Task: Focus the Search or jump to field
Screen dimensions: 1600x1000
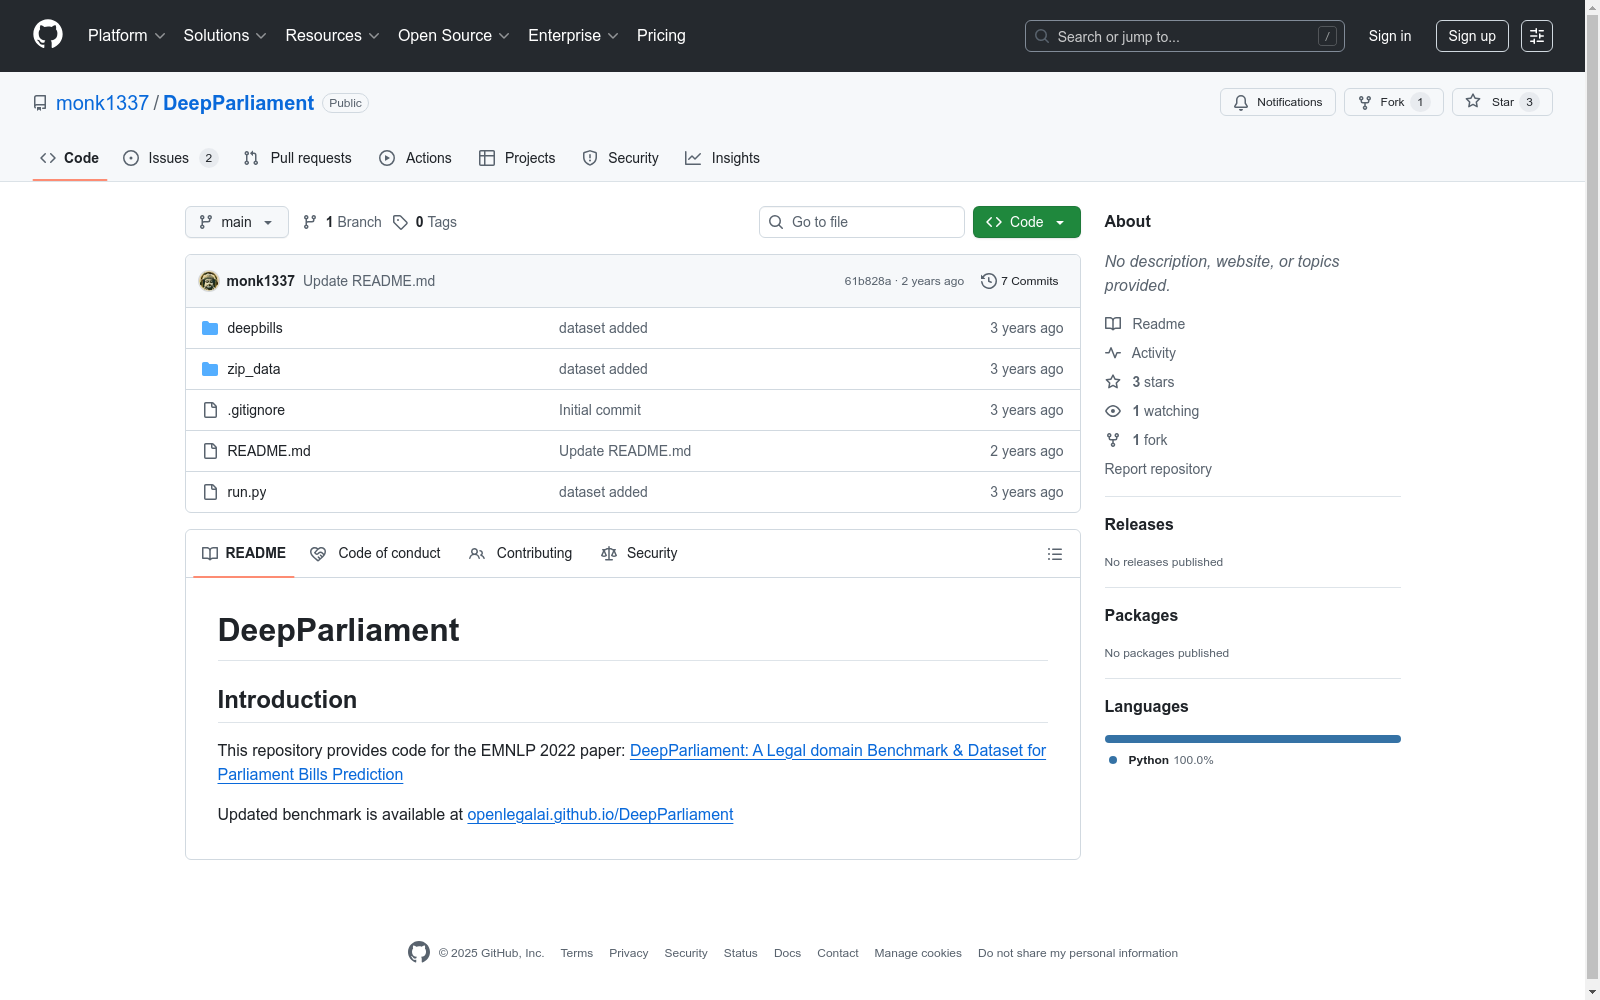Action: coord(1185,36)
